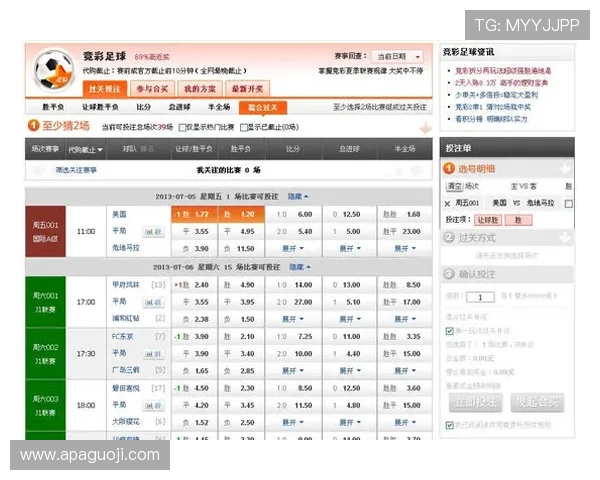600x480 pixels.
Task: Select 混合过关 play type tab
Action: coord(263,108)
